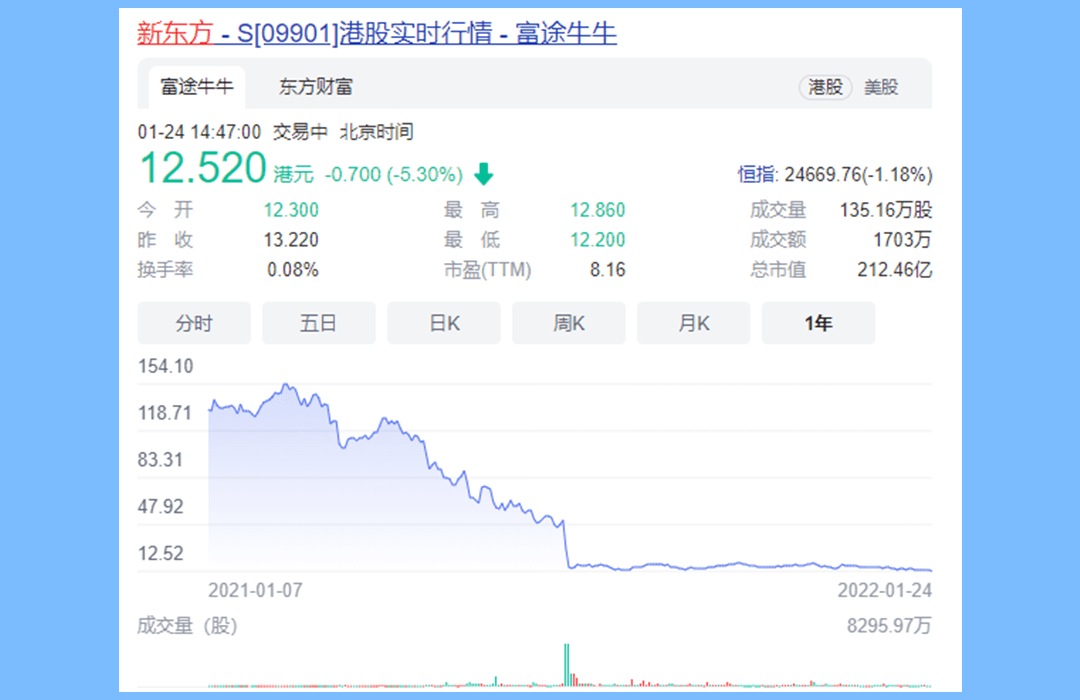Select the 1年 one-year chart range
1080x700 pixels.
[818, 322]
